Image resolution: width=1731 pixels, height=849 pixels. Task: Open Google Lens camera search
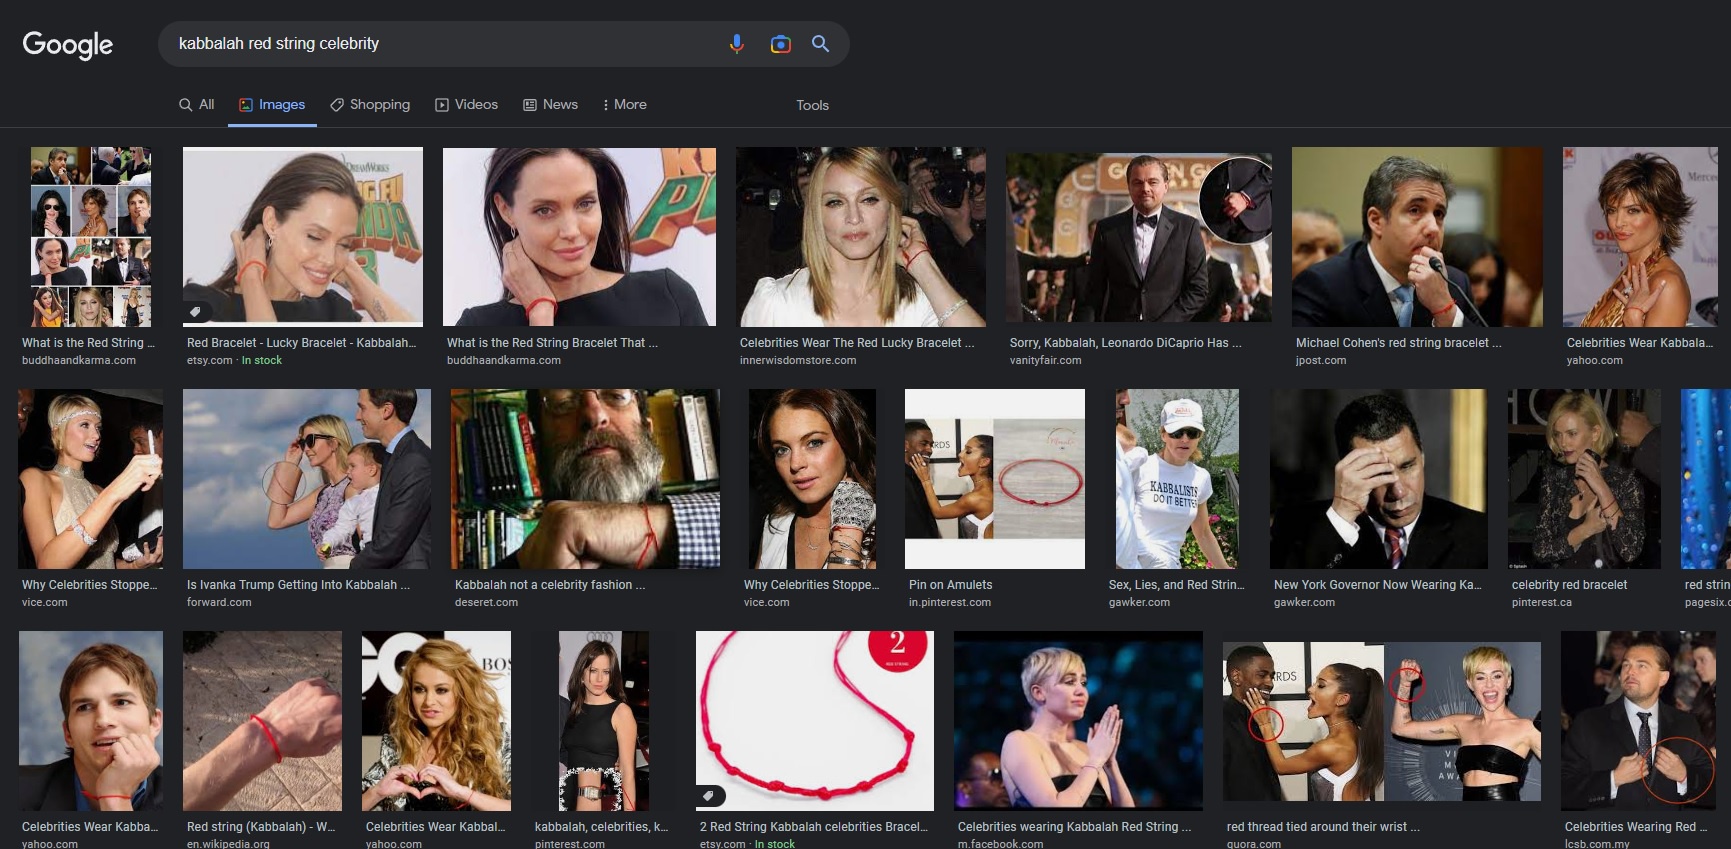780,44
